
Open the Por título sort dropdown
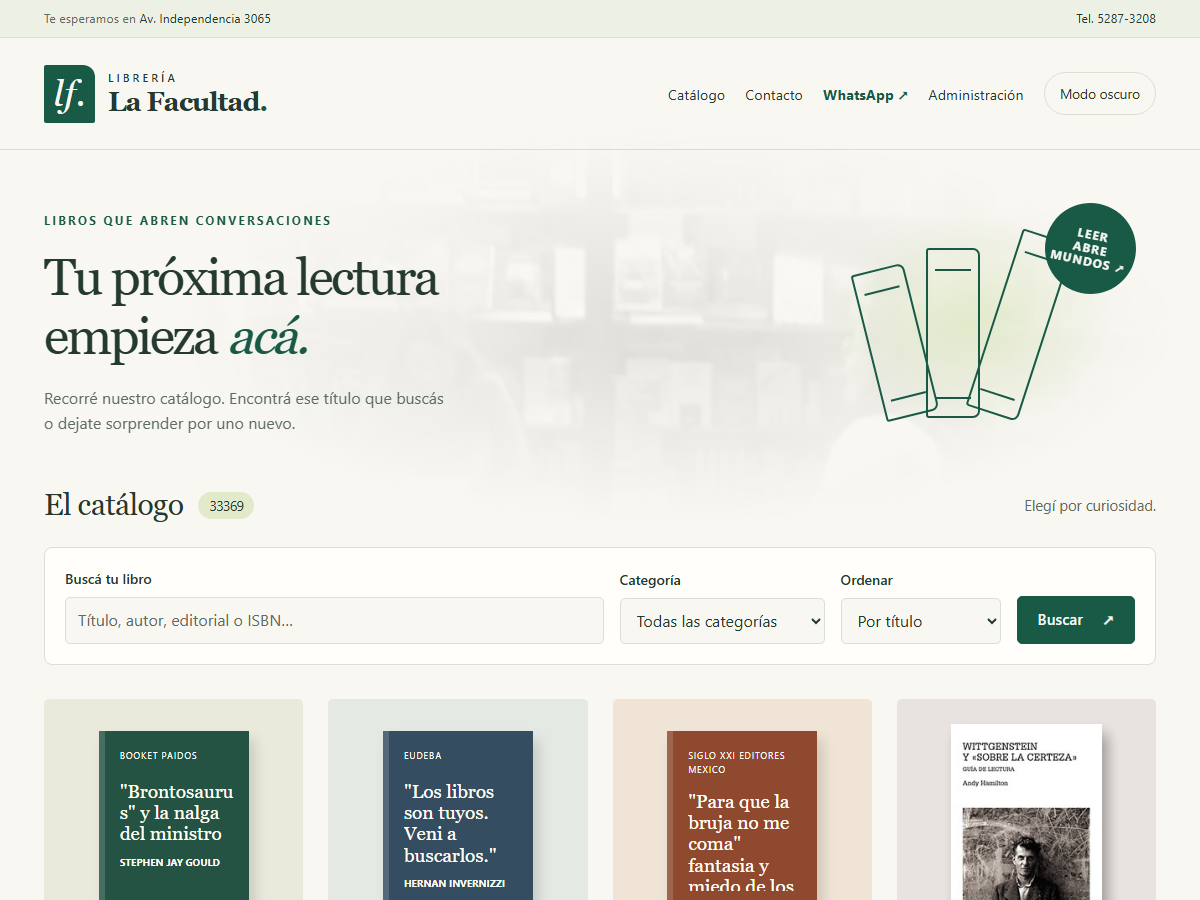[921, 621]
